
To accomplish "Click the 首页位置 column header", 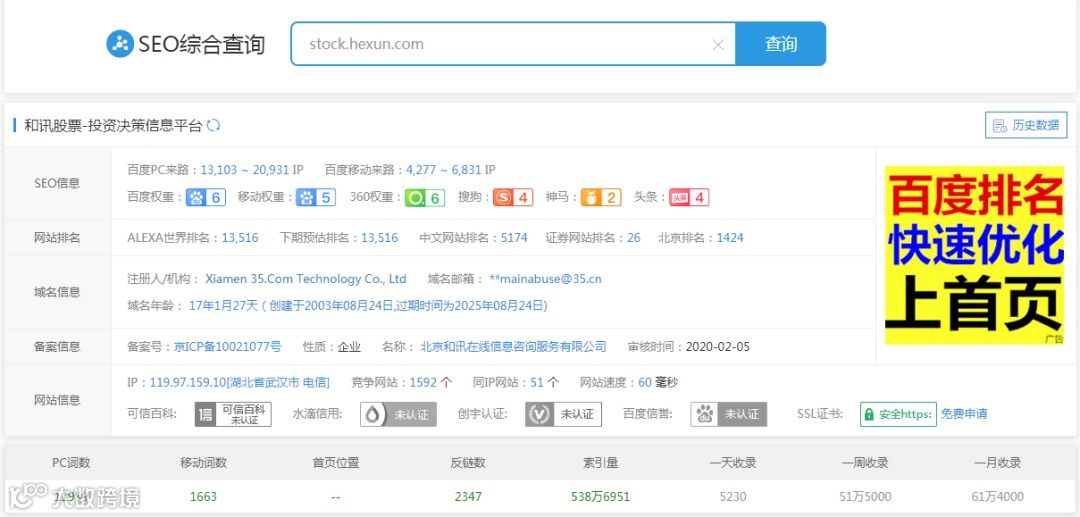I will click(335, 463).
